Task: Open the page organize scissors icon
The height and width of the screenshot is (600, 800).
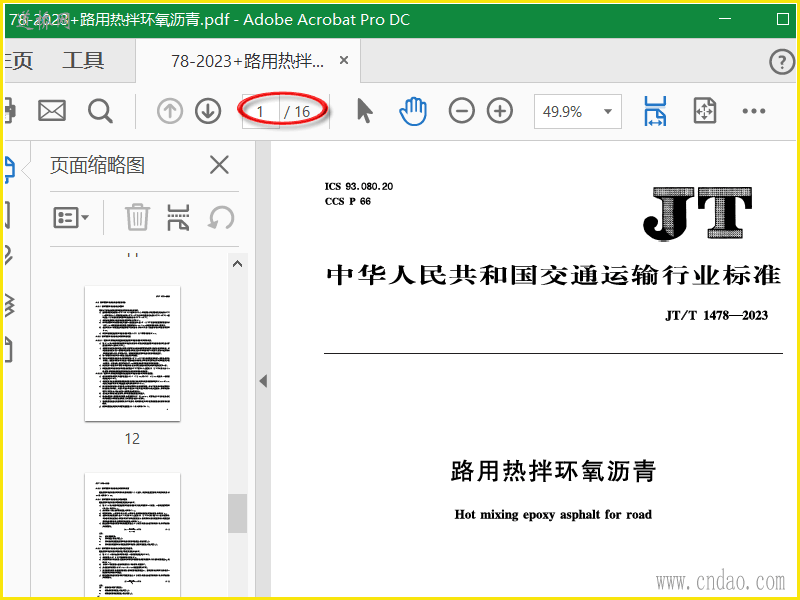Action: (179, 218)
